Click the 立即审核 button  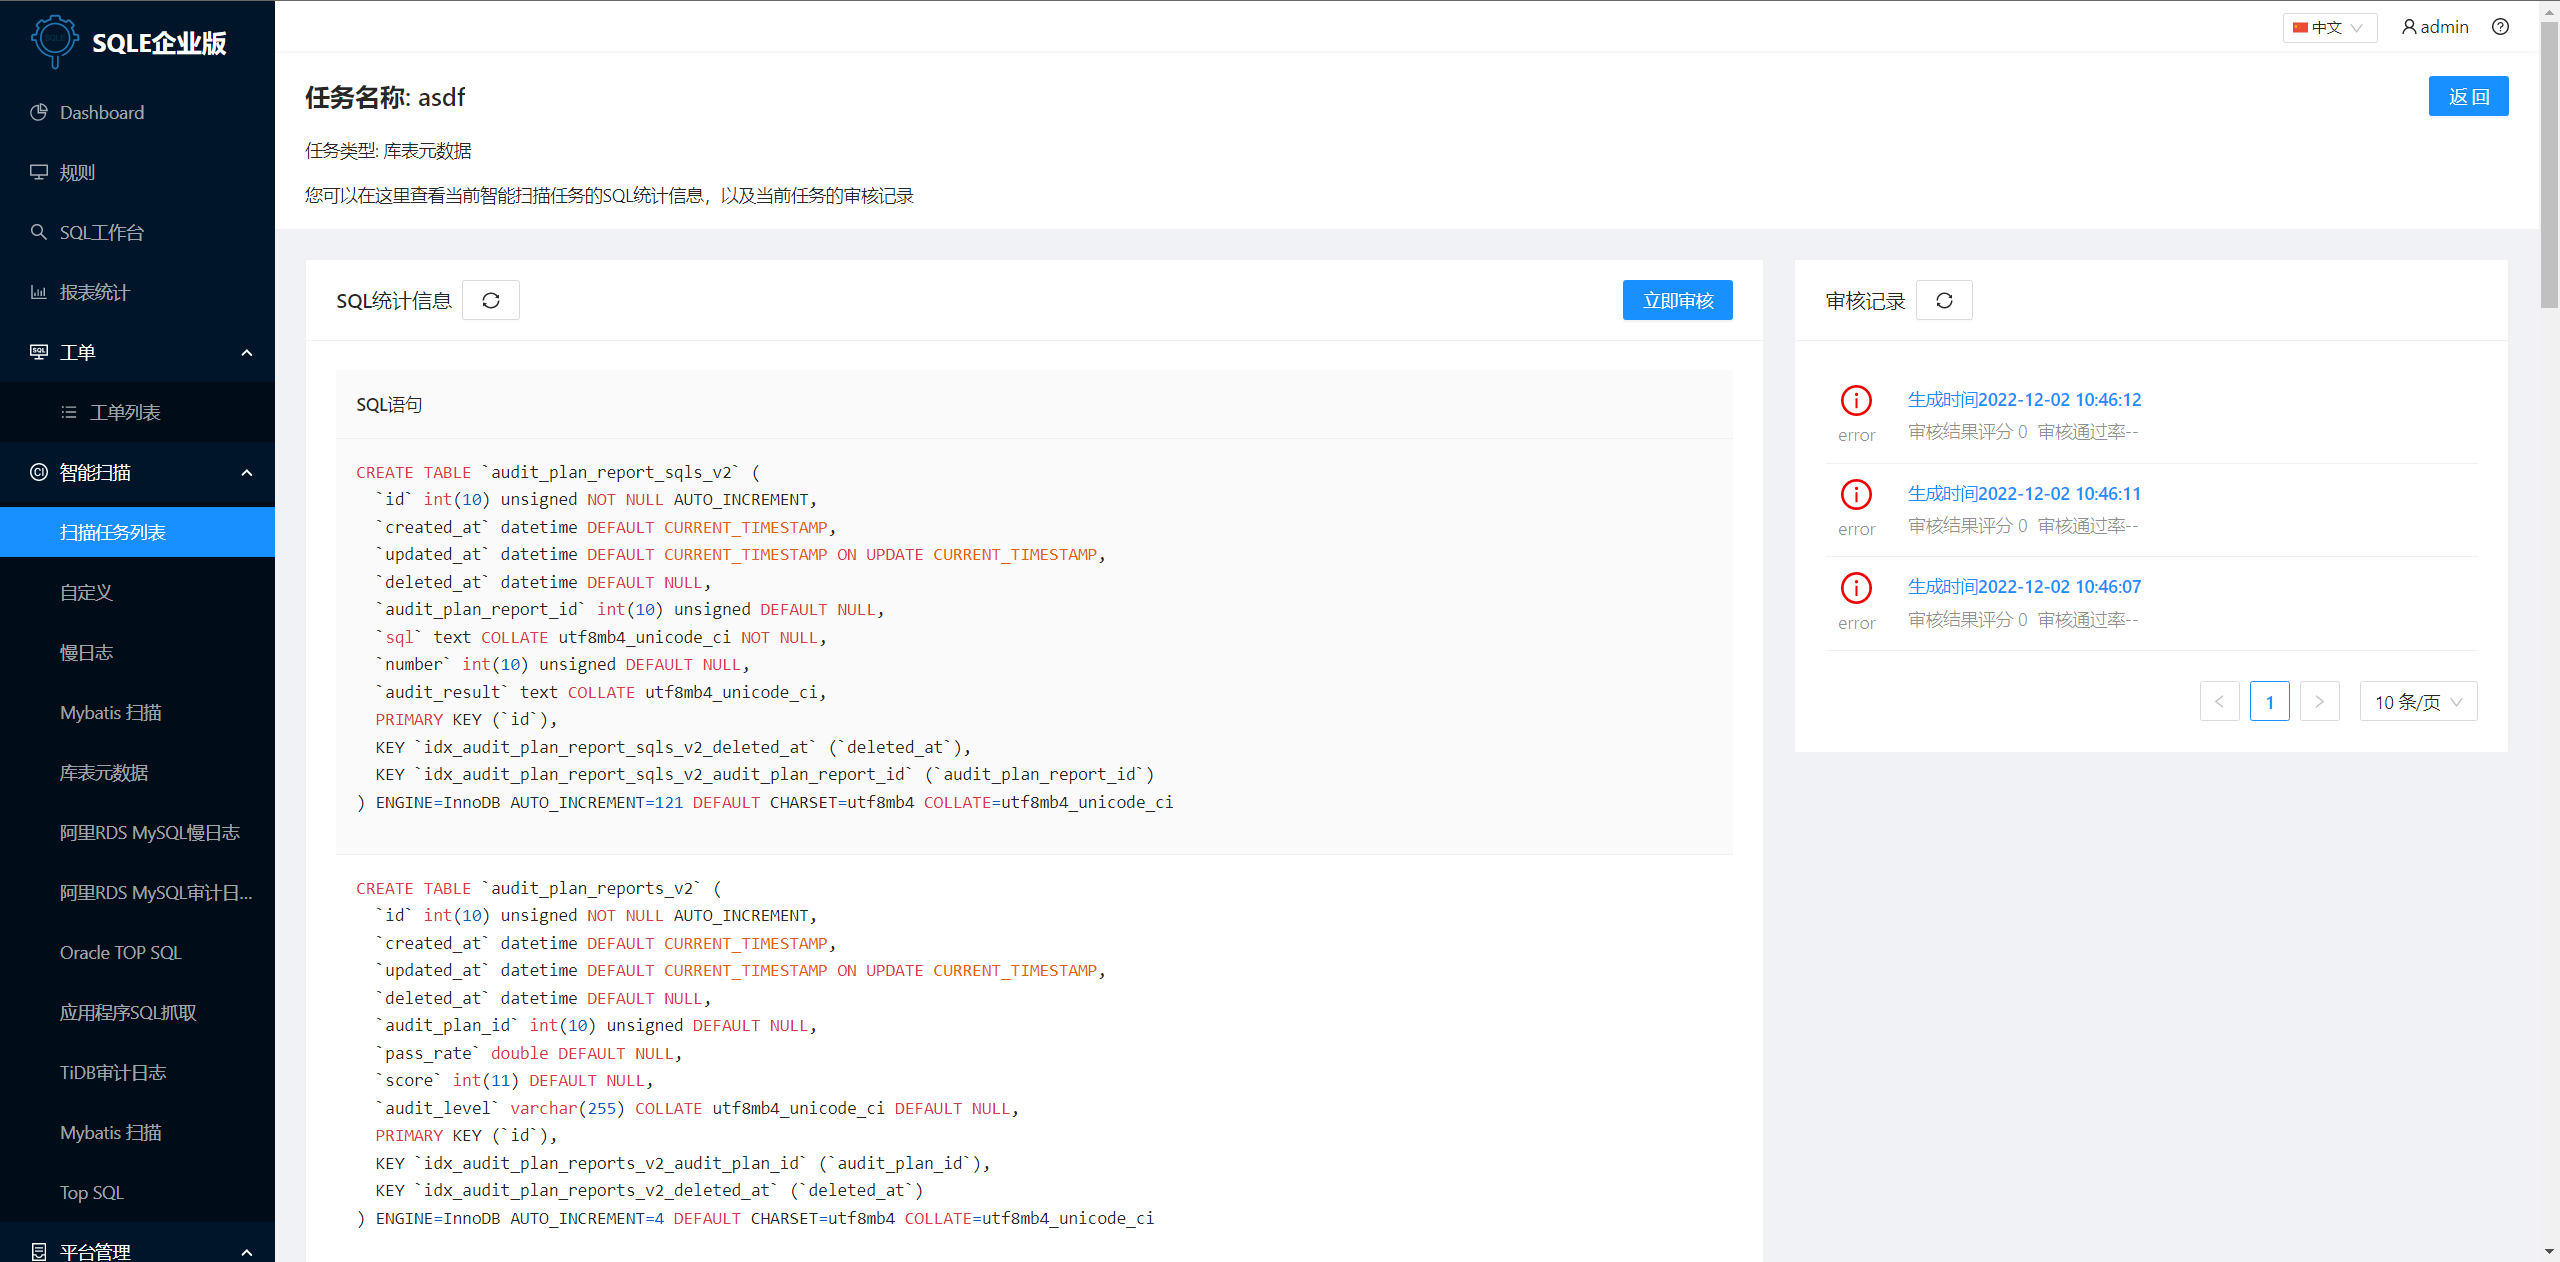pyautogui.click(x=1677, y=300)
